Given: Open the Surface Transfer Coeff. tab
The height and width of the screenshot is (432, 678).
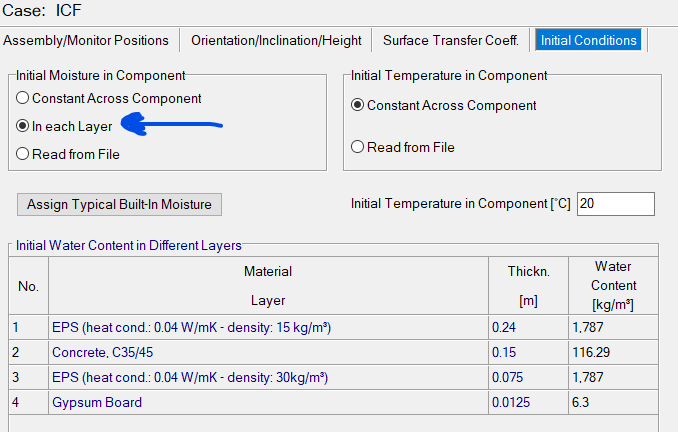Looking at the screenshot, I should [451, 40].
